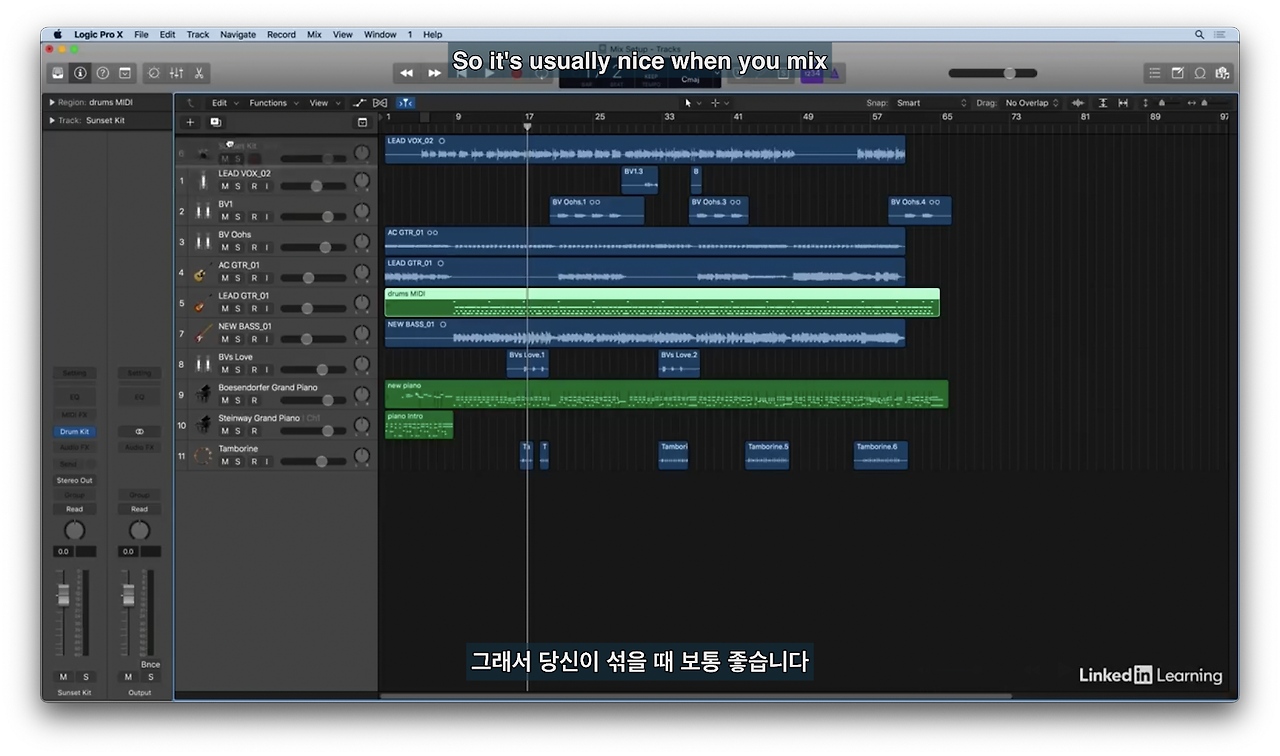This screenshot has height=756, width=1280.
Task: Mute the LEAD VOX_02 track
Action: point(225,186)
